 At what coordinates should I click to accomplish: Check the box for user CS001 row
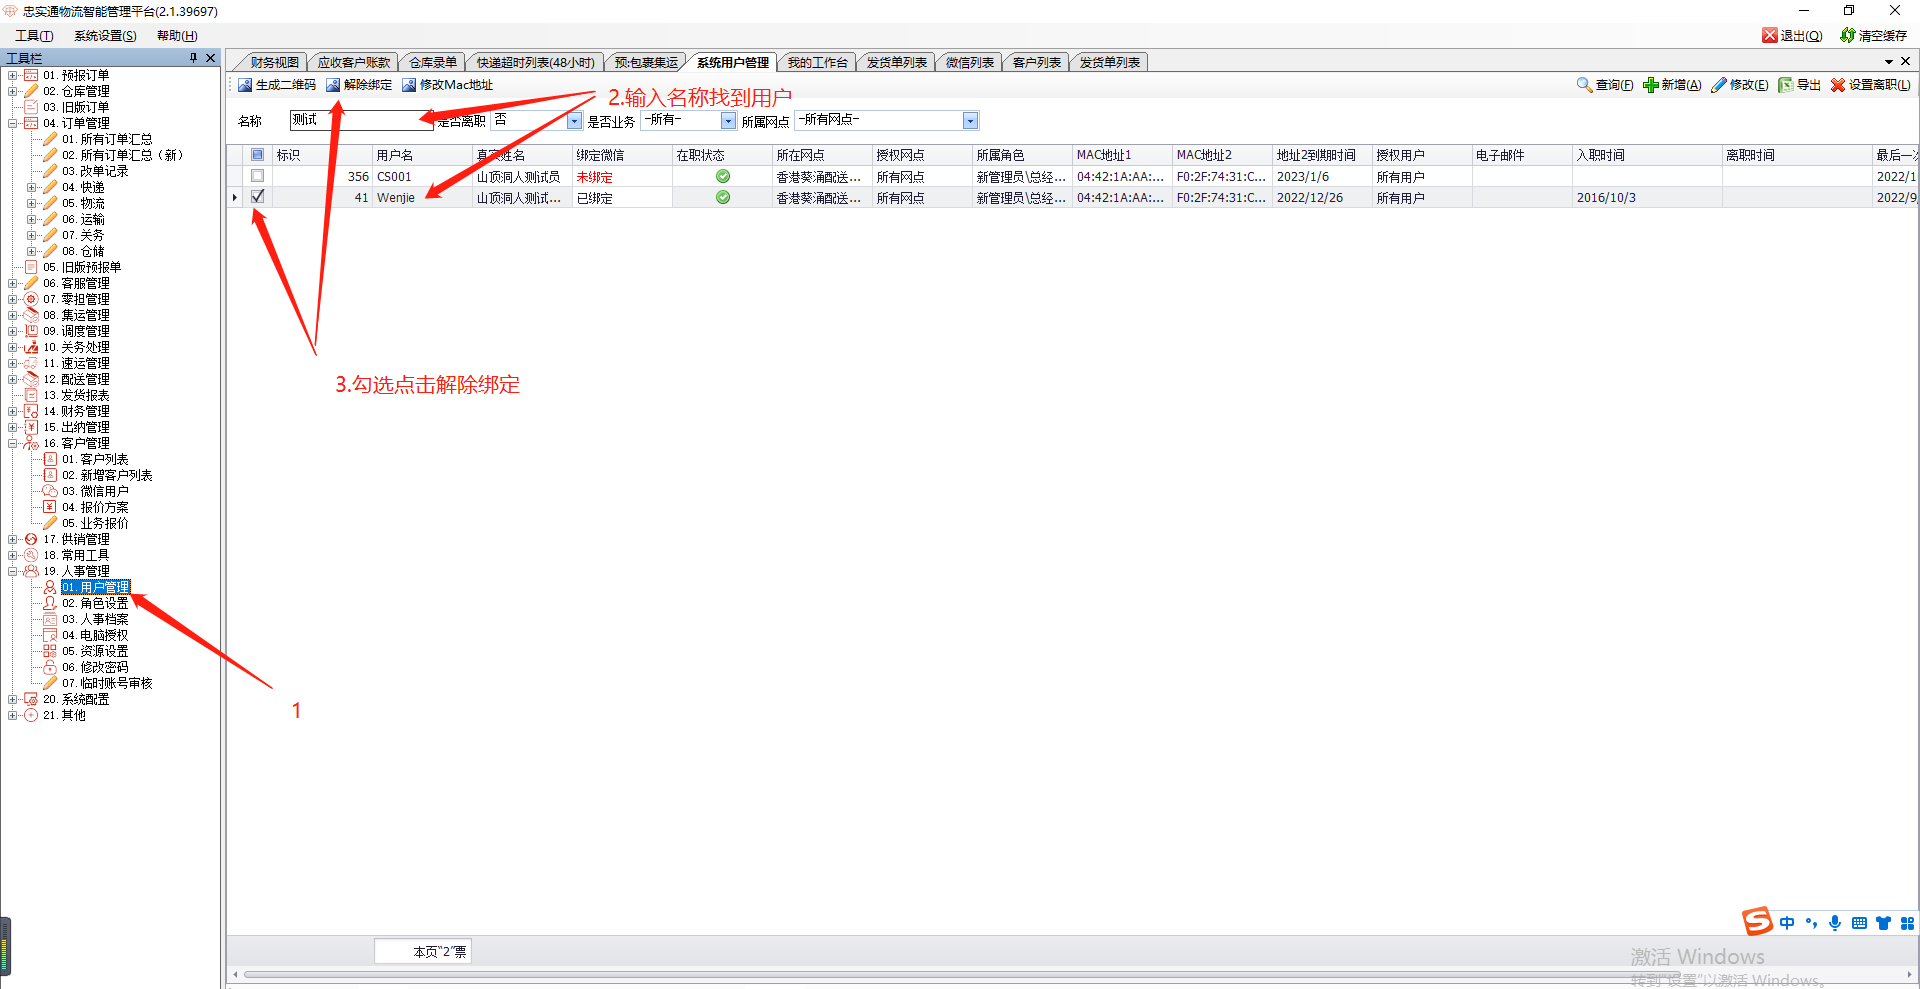[x=258, y=176]
